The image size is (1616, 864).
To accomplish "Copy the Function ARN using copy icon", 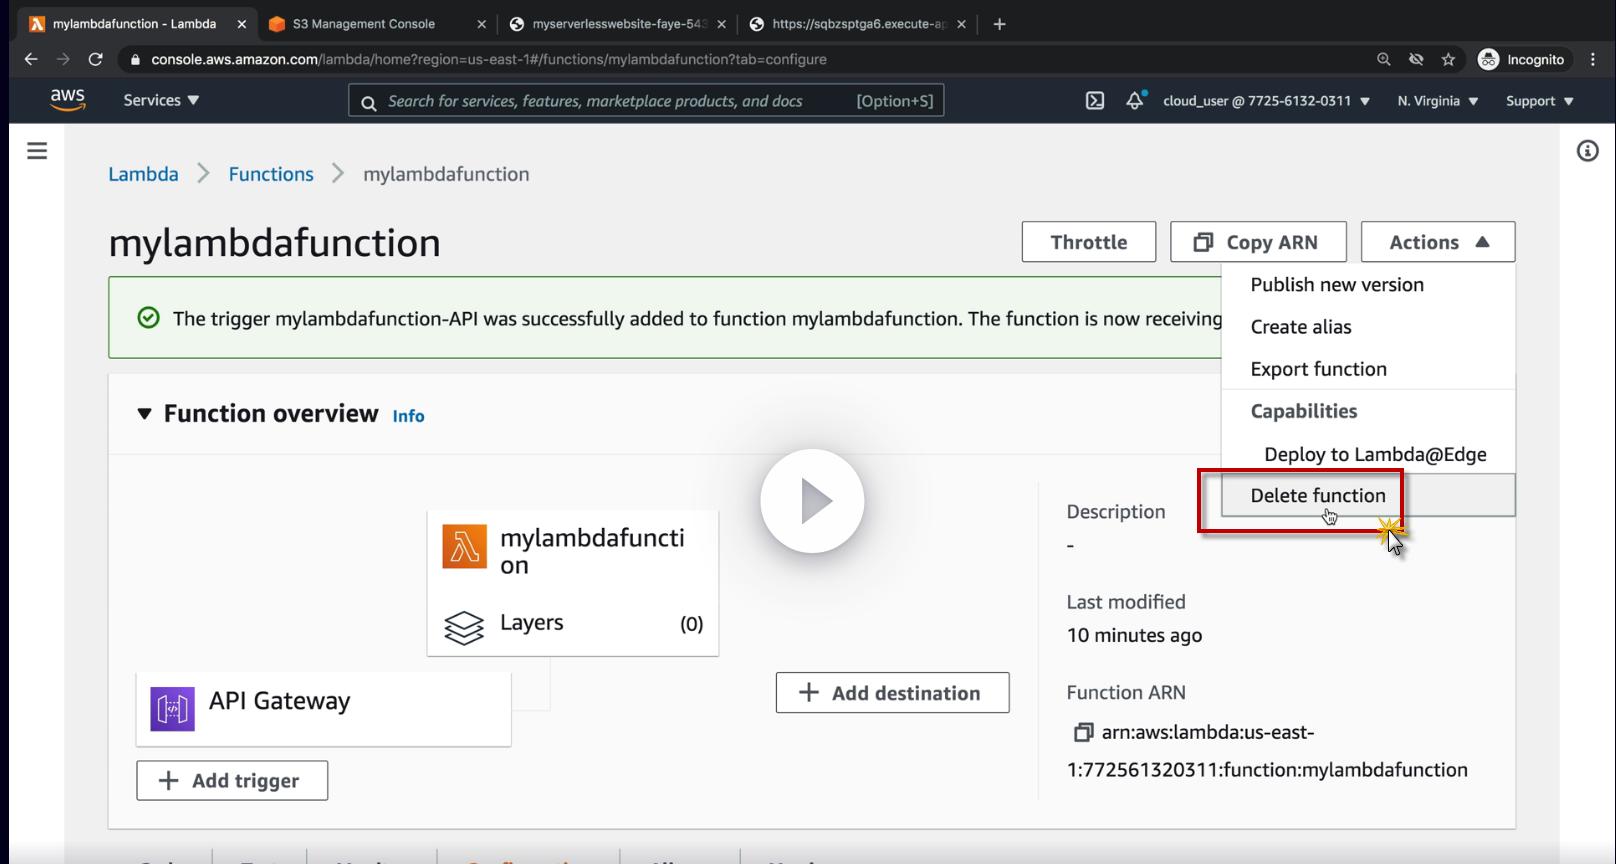I will coord(1083,733).
